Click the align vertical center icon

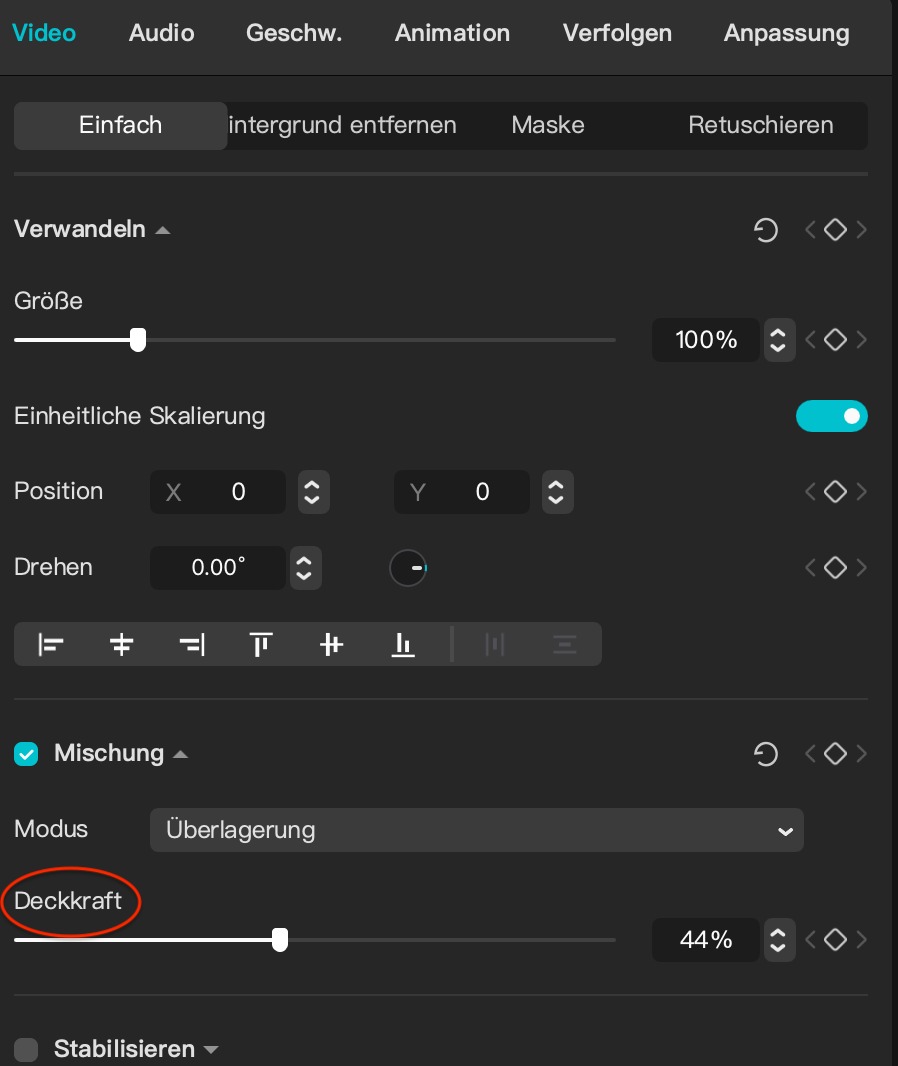(x=332, y=644)
